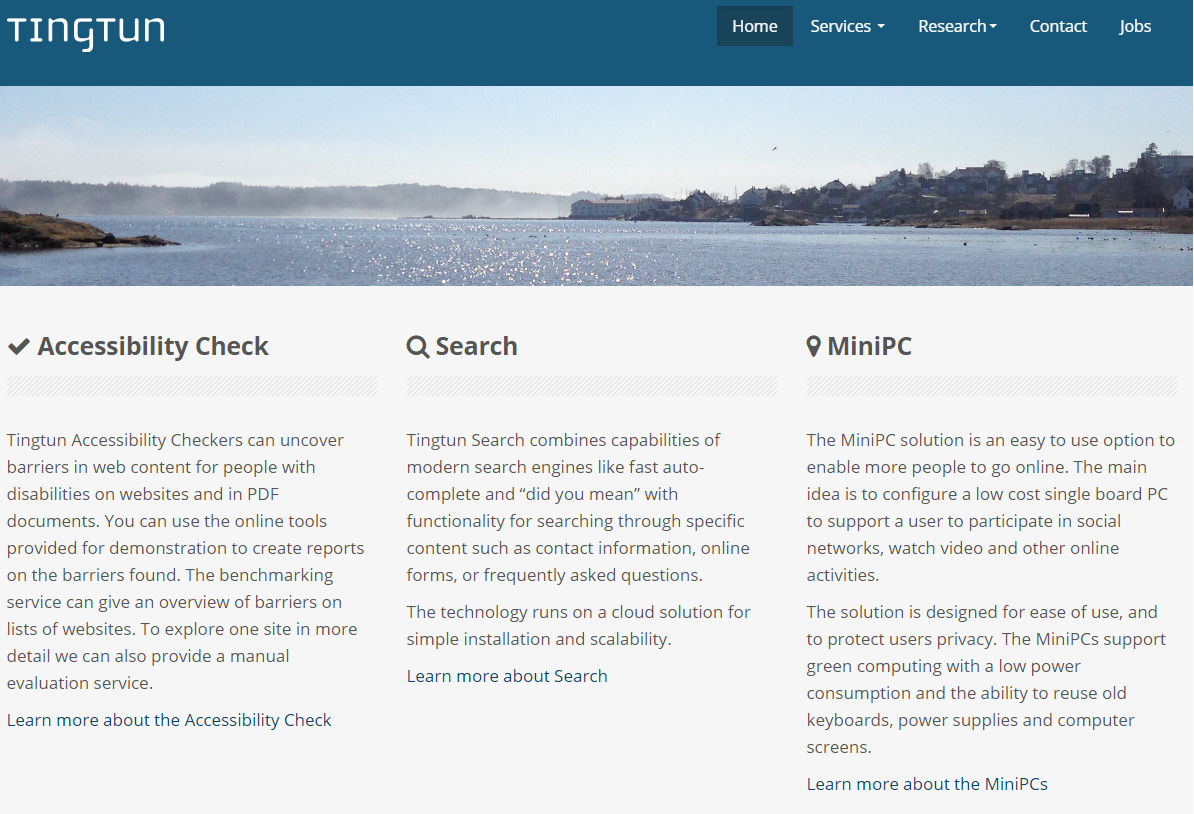Screen dimensions: 1194x814
Task: Click the Search section heading text
Action: pyautogui.click(x=476, y=347)
